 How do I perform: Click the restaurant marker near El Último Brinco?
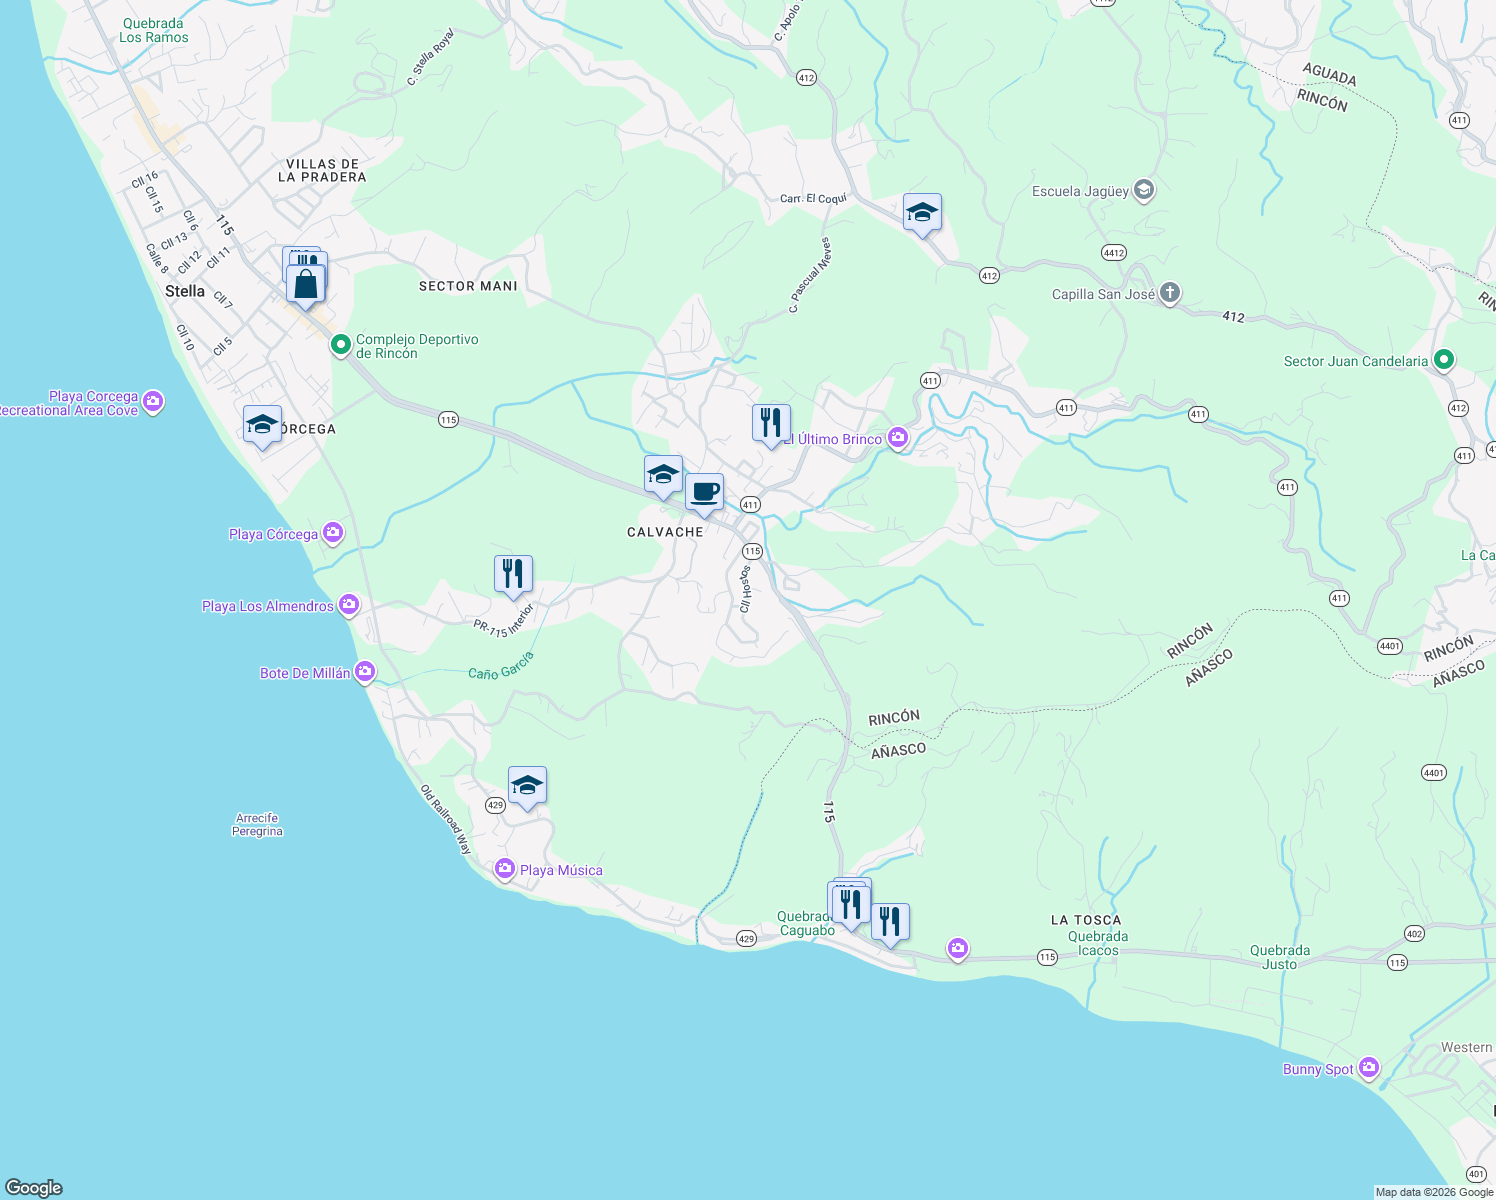point(771,420)
